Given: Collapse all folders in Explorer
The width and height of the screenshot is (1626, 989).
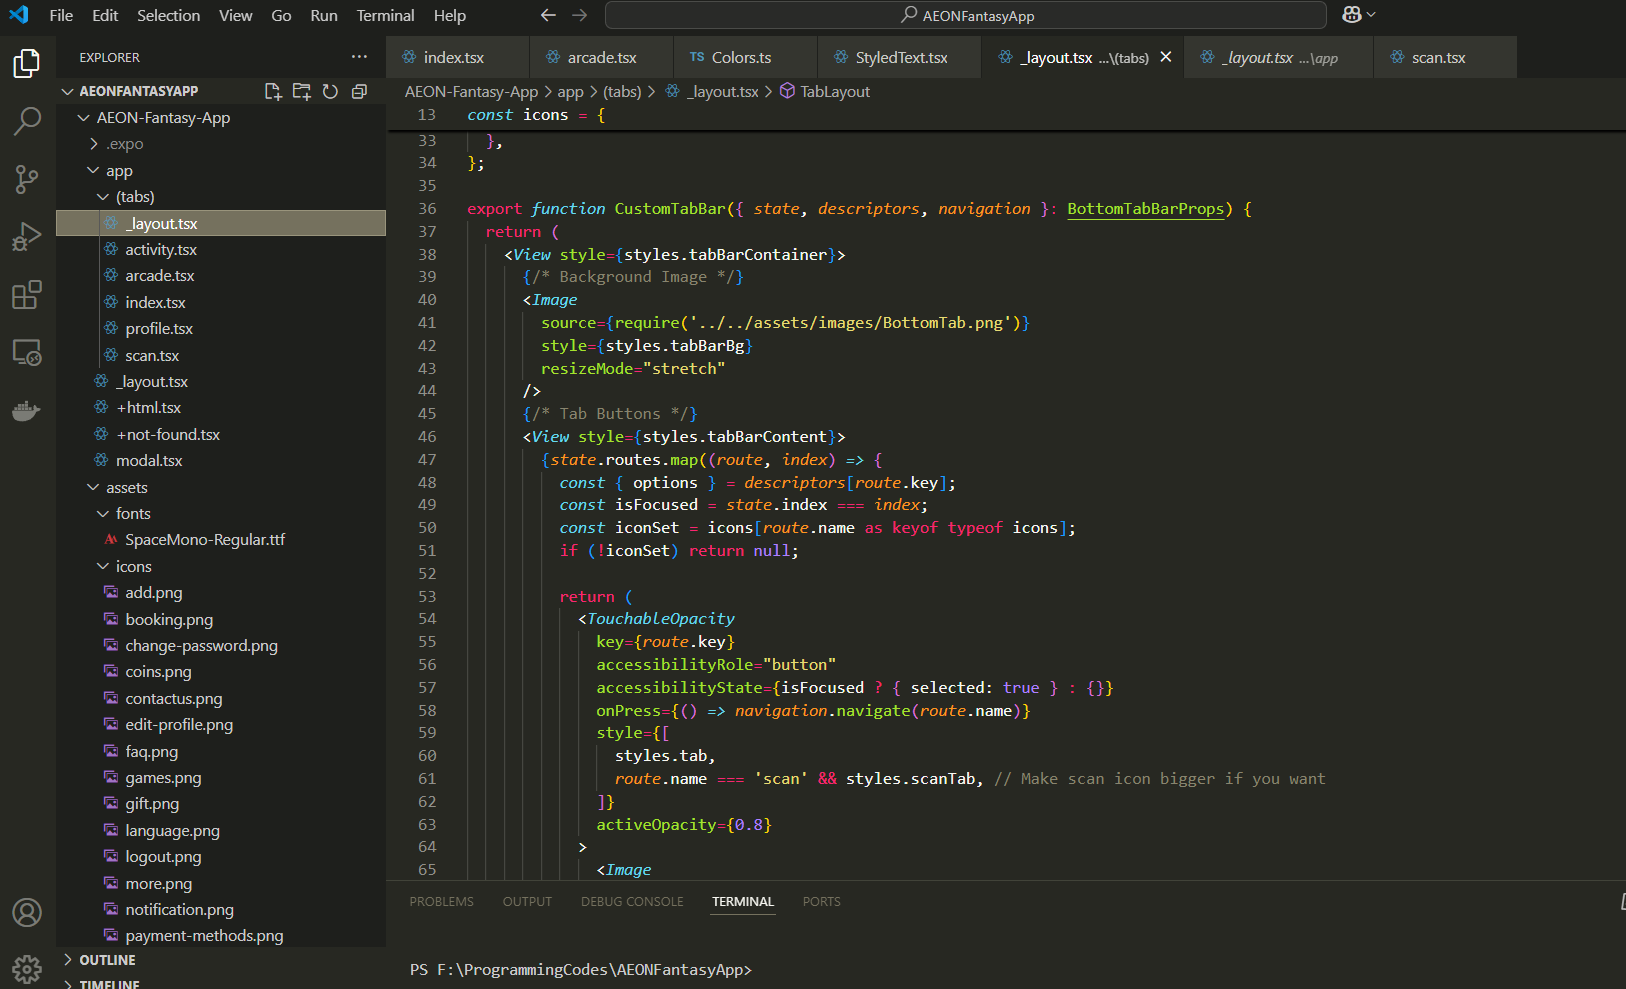Looking at the screenshot, I should 359,91.
